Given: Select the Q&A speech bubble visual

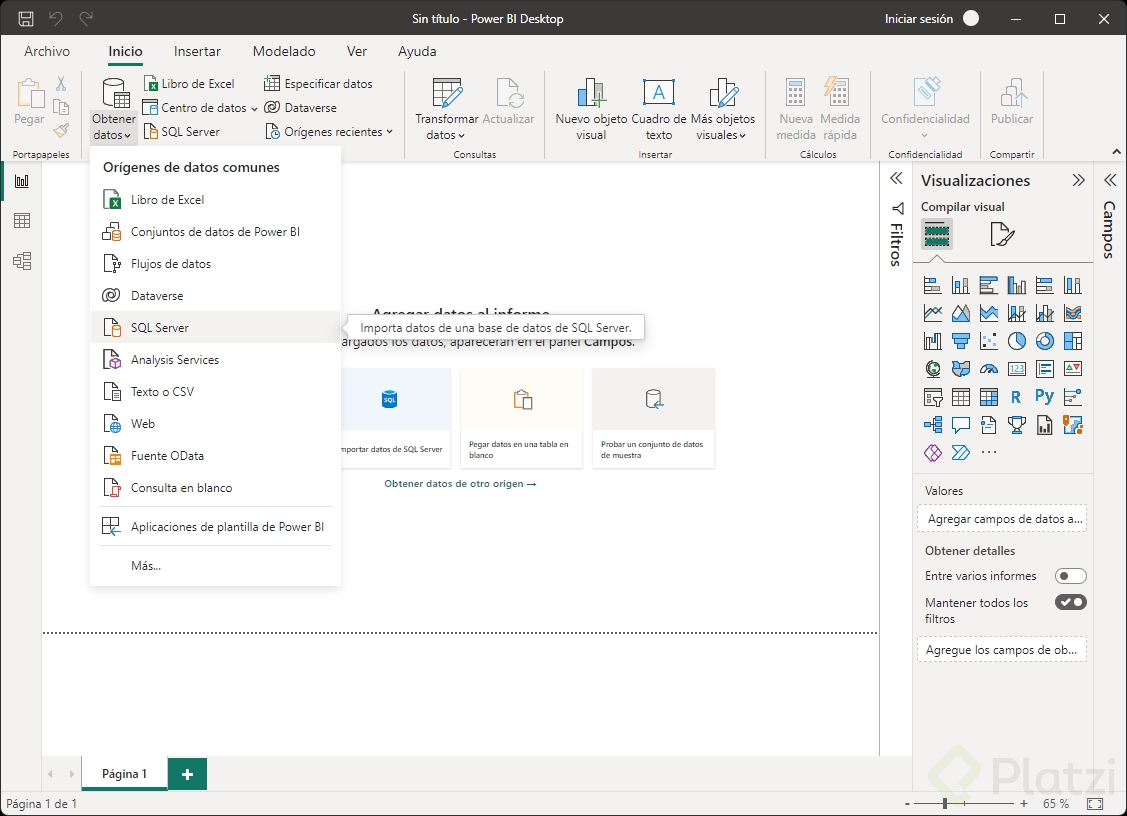Looking at the screenshot, I should [x=960, y=425].
